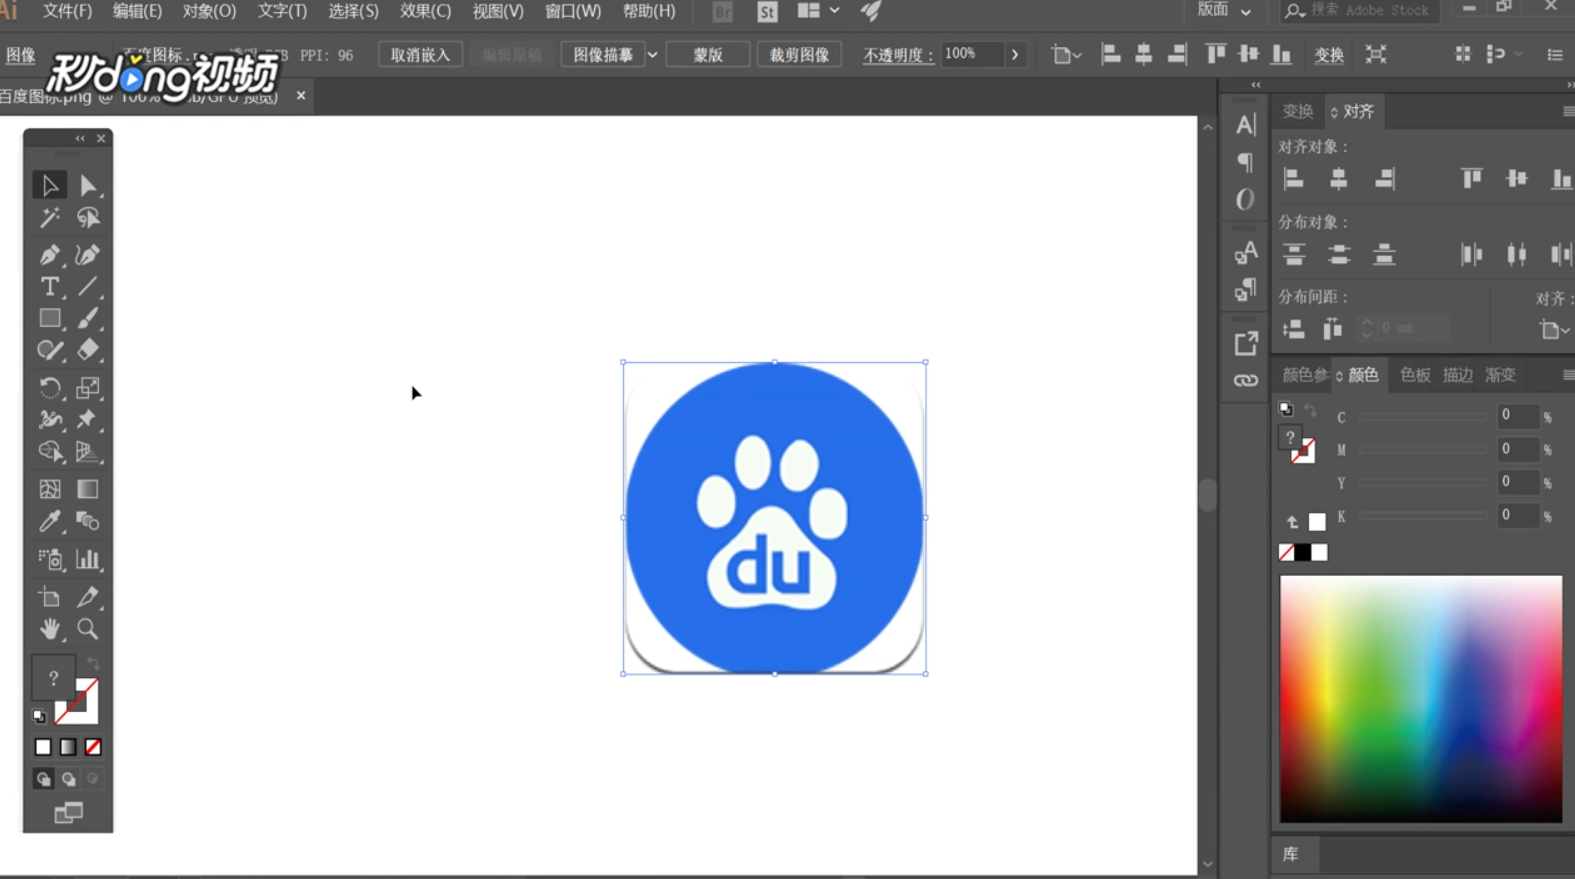Viewport: 1575px width, 879px height.
Task: Select the Column Graph tool
Action: [88, 559]
